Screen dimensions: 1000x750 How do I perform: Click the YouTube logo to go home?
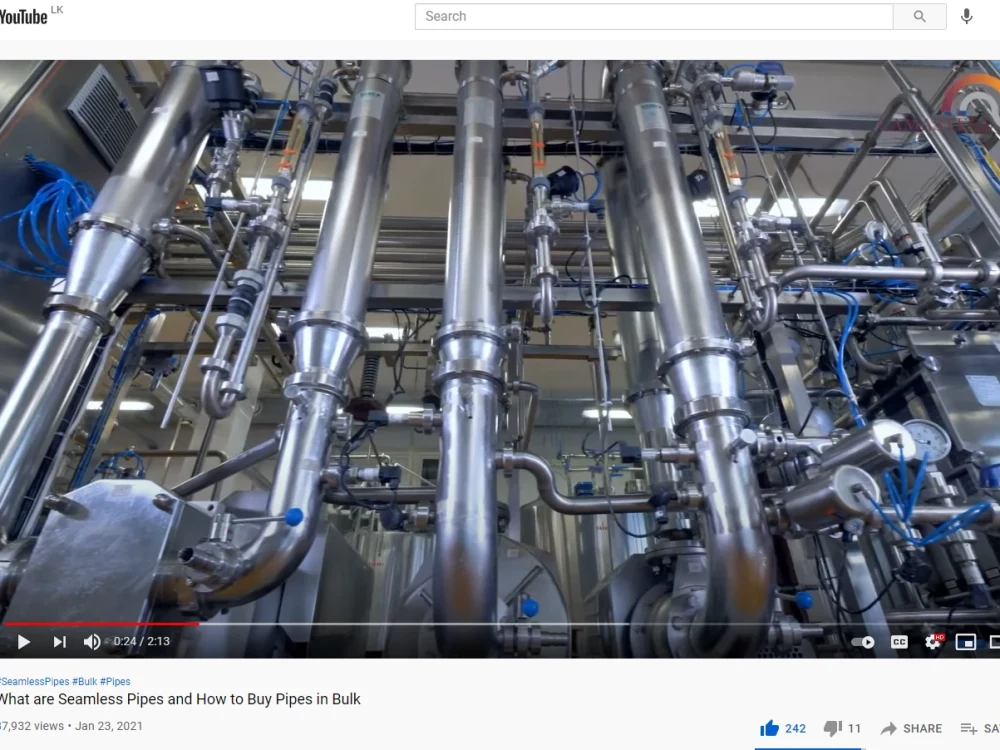[24, 17]
